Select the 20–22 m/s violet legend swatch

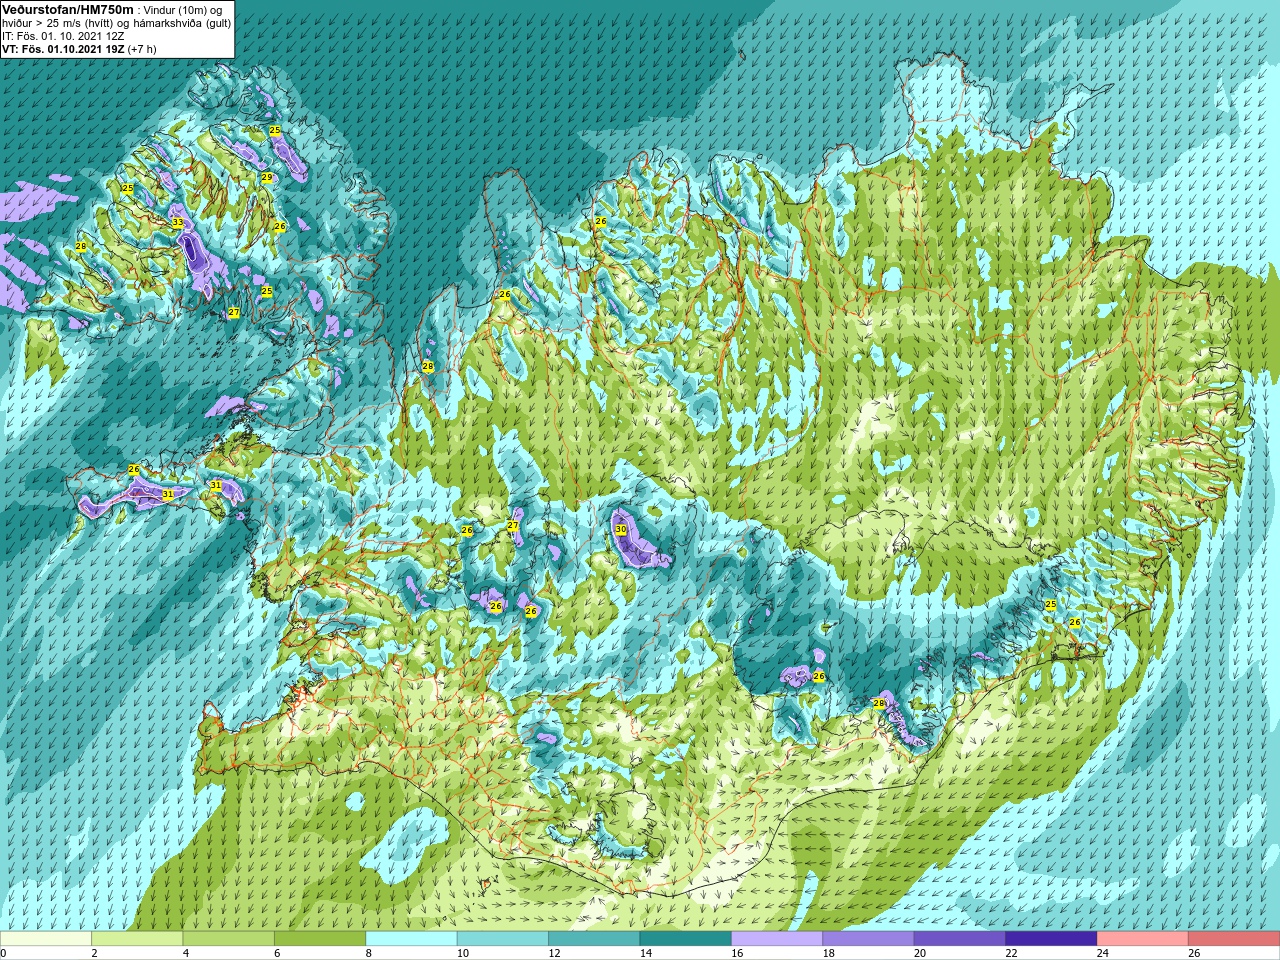click(x=959, y=939)
